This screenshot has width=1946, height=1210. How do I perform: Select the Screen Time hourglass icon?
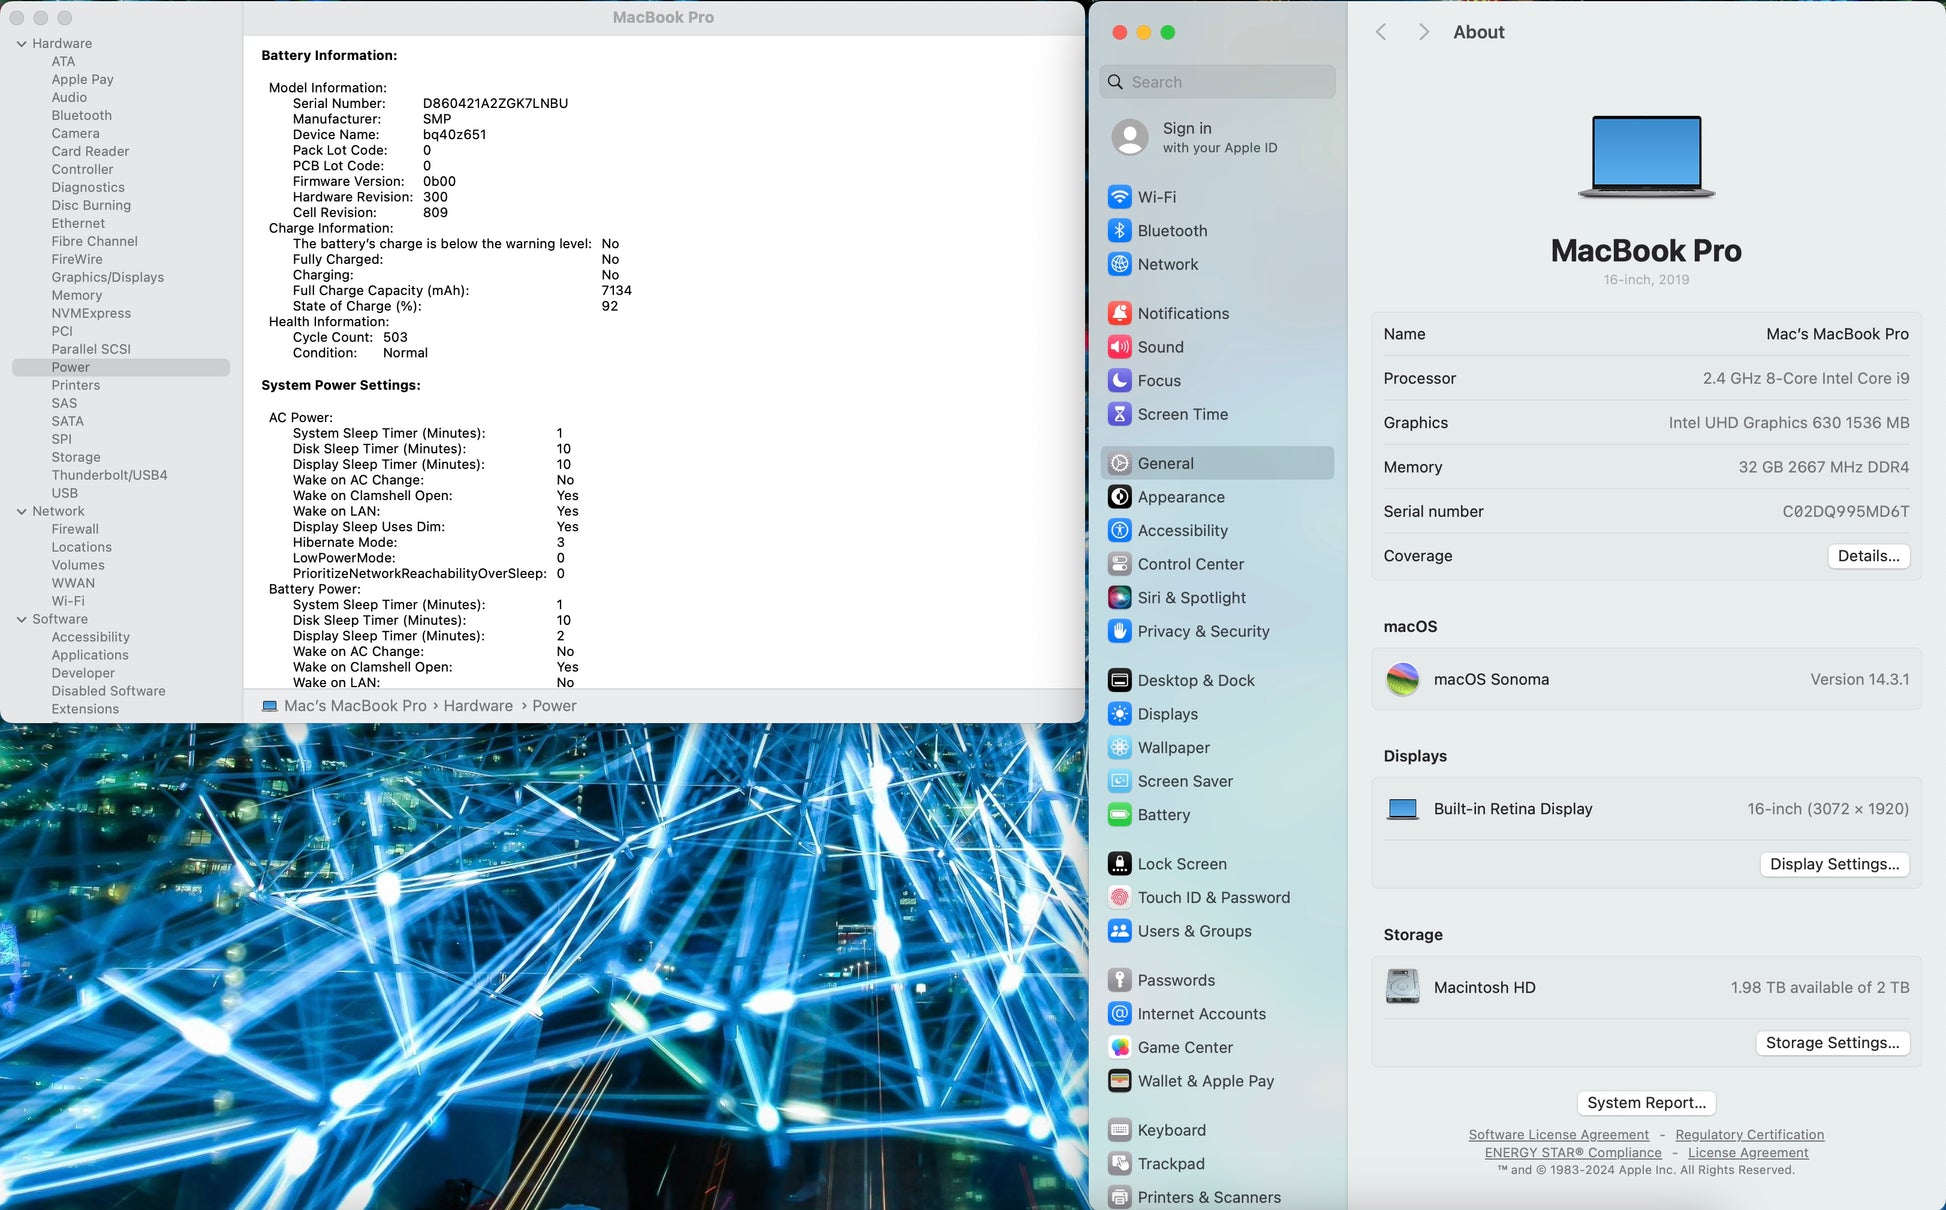(x=1119, y=414)
